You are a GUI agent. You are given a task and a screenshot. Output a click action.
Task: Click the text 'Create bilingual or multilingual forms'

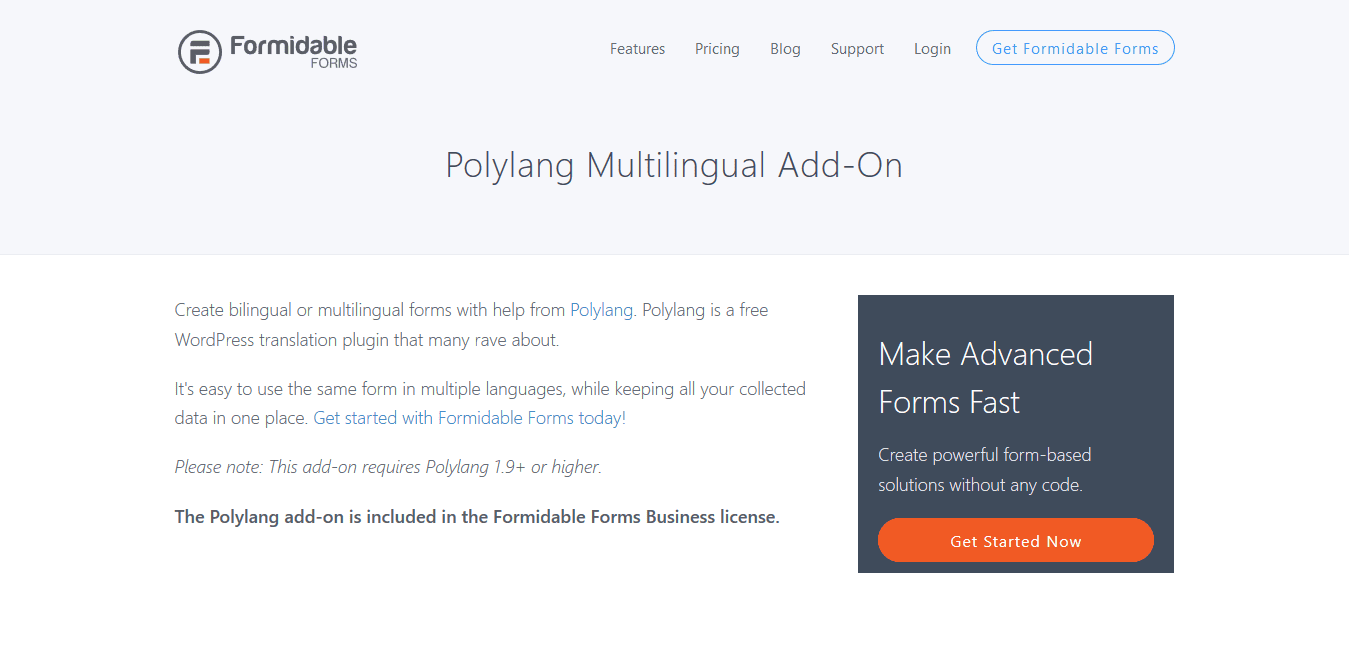(x=313, y=310)
